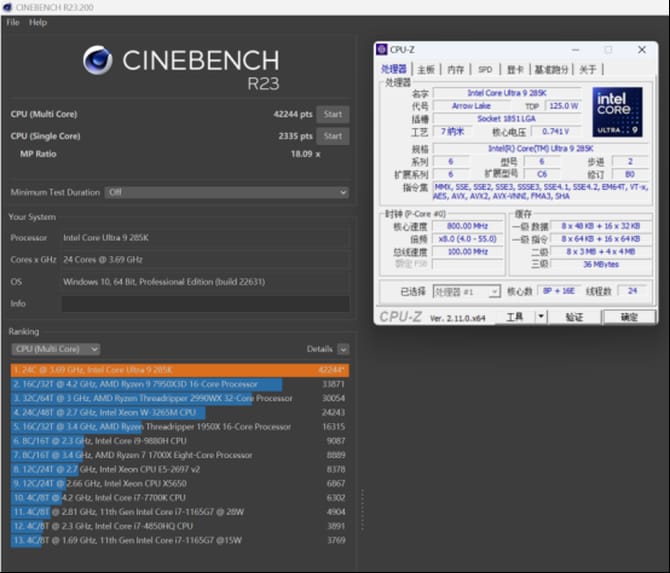Start the CPU (Multi Core) test

click(x=333, y=114)
